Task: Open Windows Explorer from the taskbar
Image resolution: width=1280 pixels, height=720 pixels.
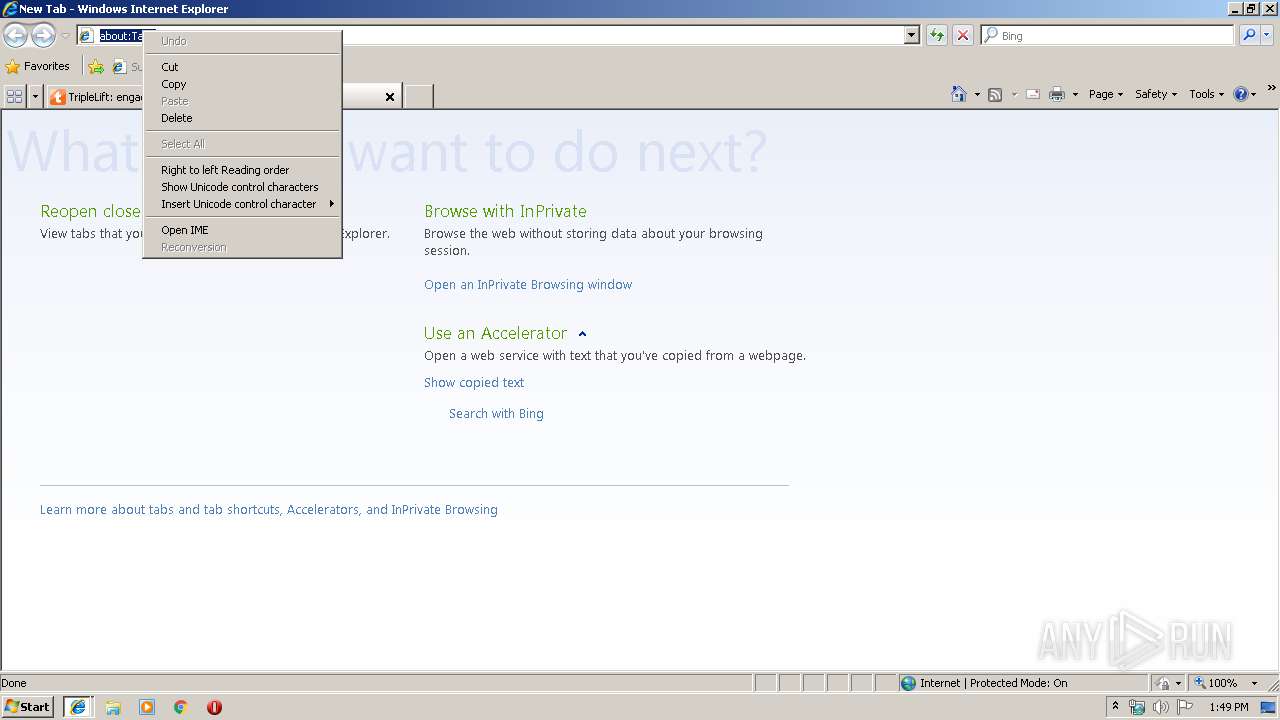Action: point(113,707)
